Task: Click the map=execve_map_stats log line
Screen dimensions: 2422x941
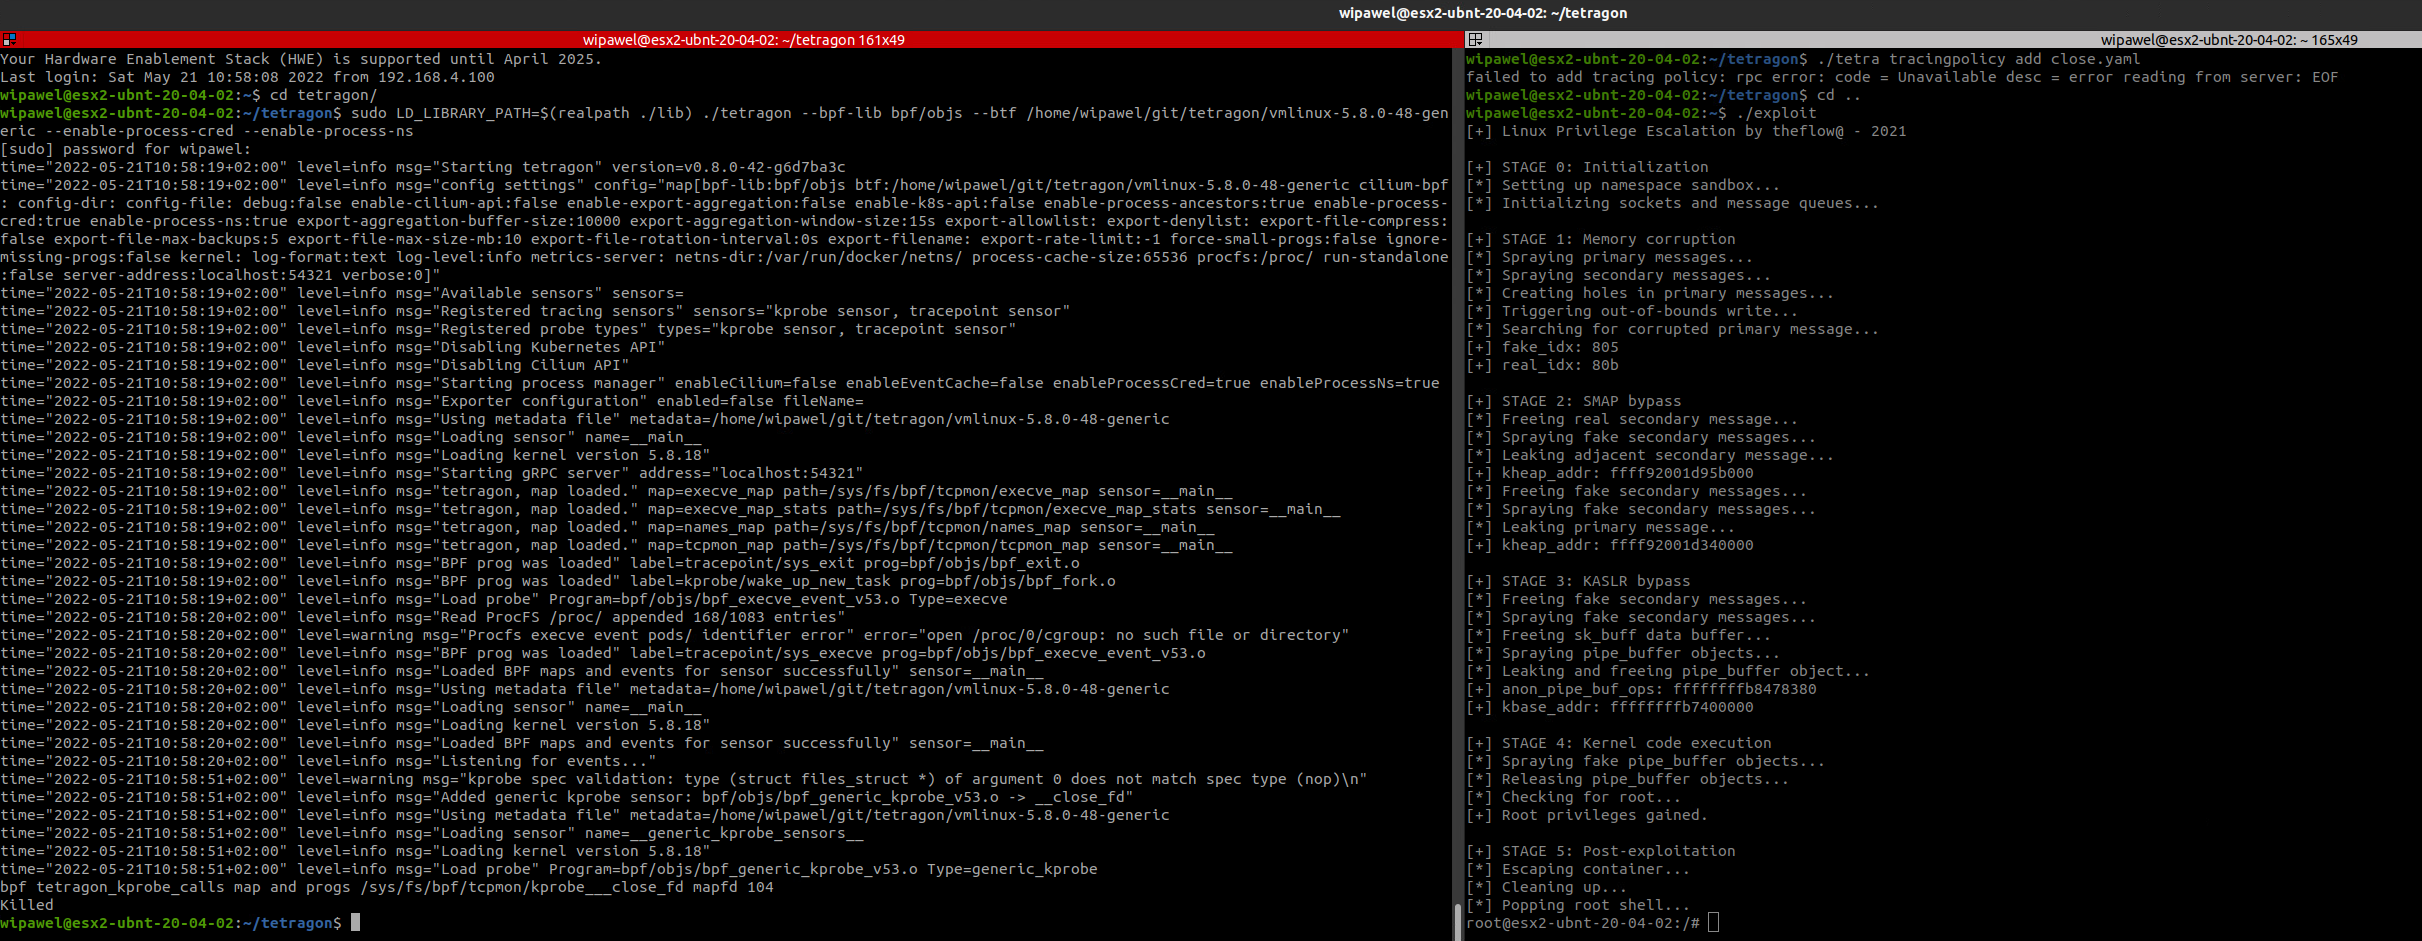Action: tap(670, 509)
